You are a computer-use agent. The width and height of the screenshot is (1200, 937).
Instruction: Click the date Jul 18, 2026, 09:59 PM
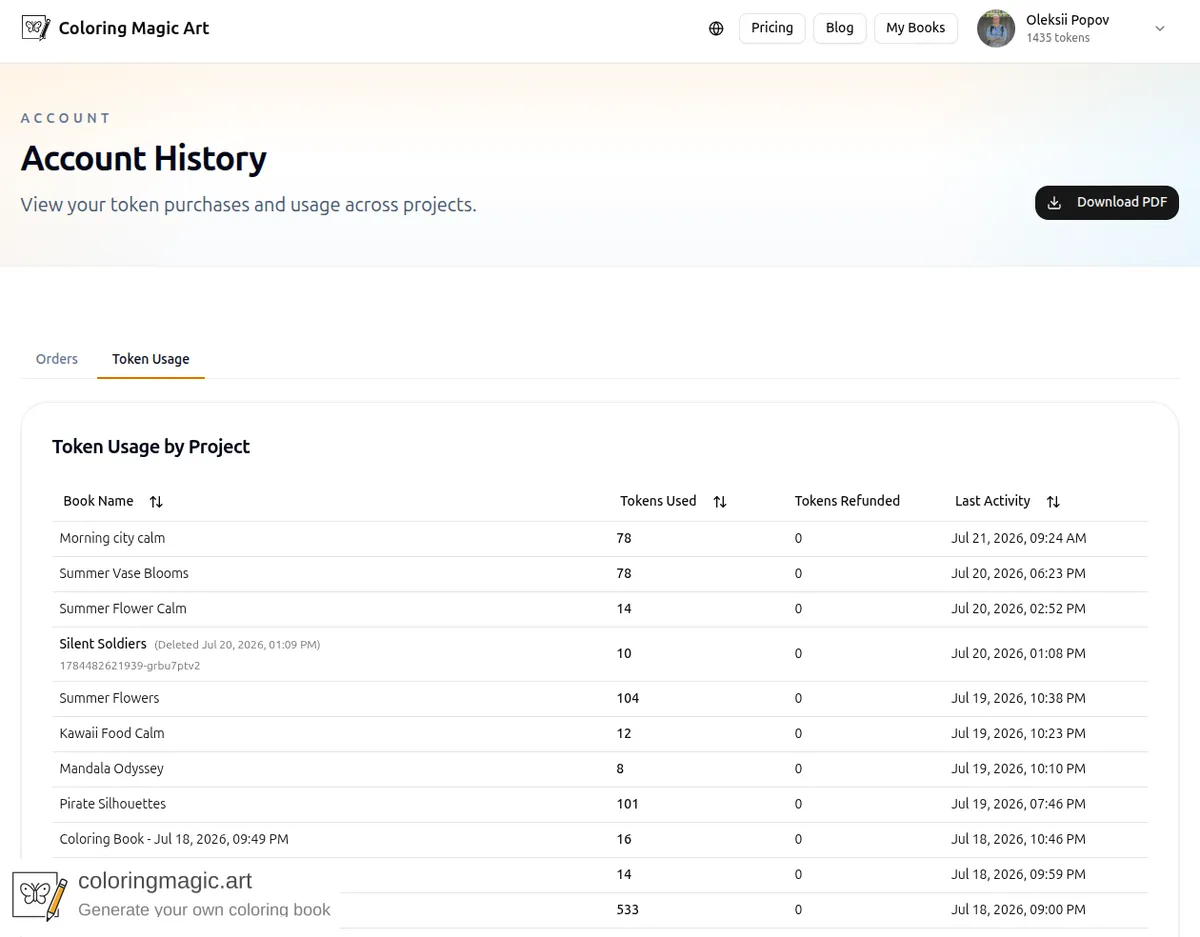[x=1018, y=874]
